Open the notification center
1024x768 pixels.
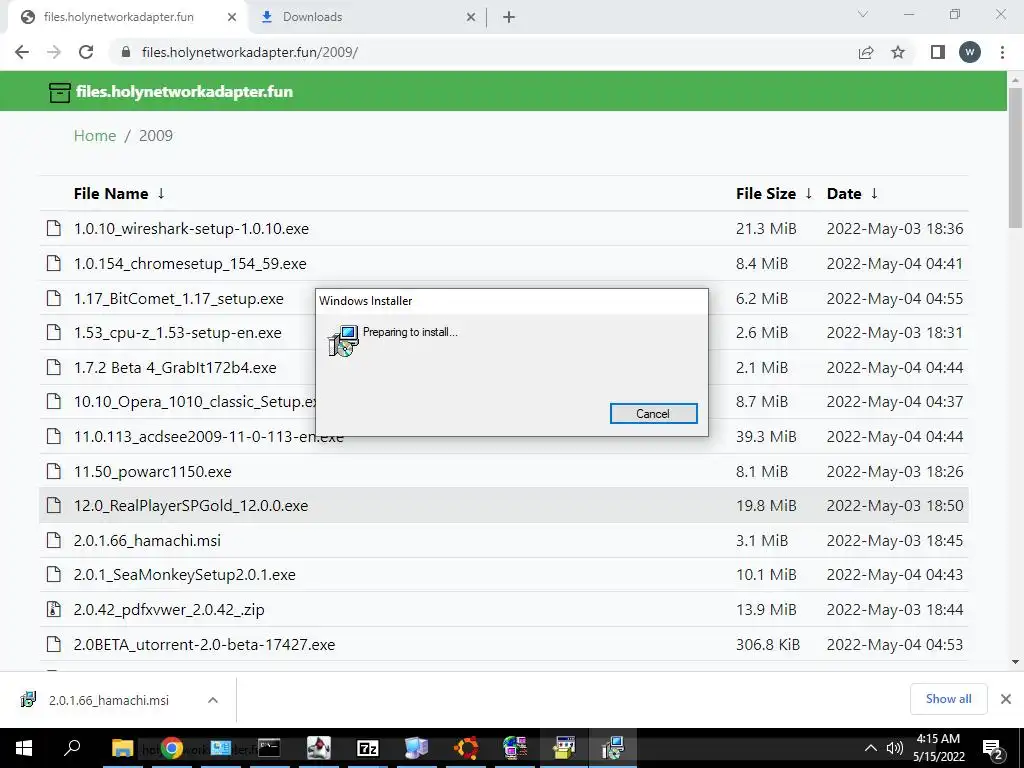click(993, 748)
